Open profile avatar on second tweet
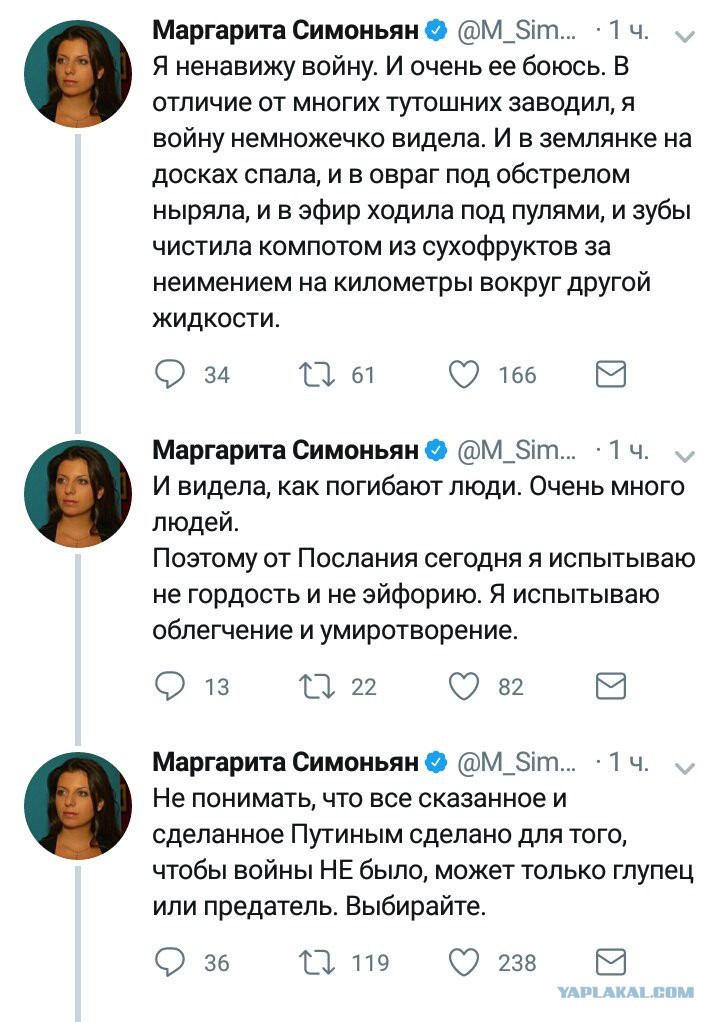720x1022 pixels. tap(78, 493)
